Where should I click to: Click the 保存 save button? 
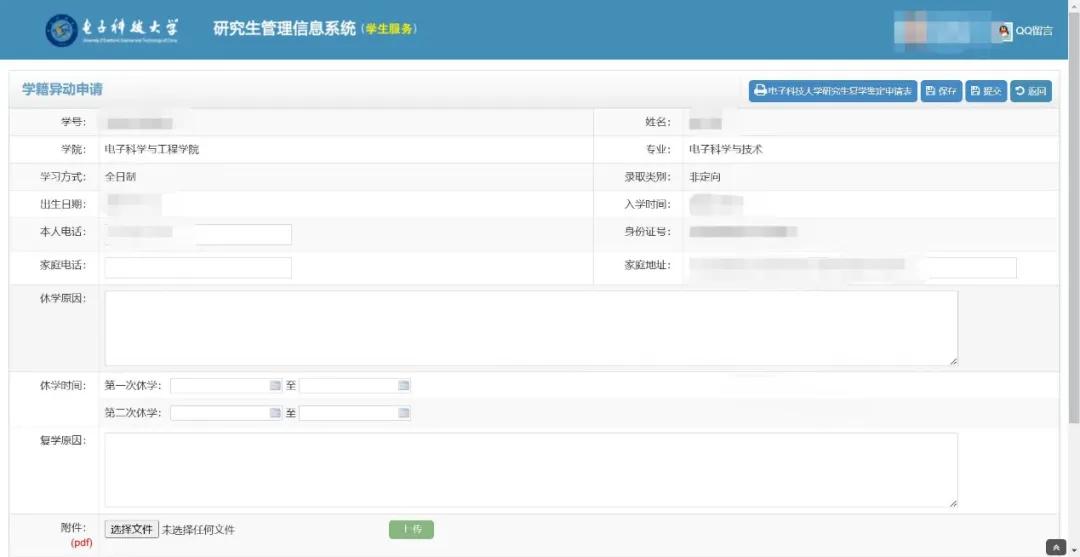click(941, 91)
